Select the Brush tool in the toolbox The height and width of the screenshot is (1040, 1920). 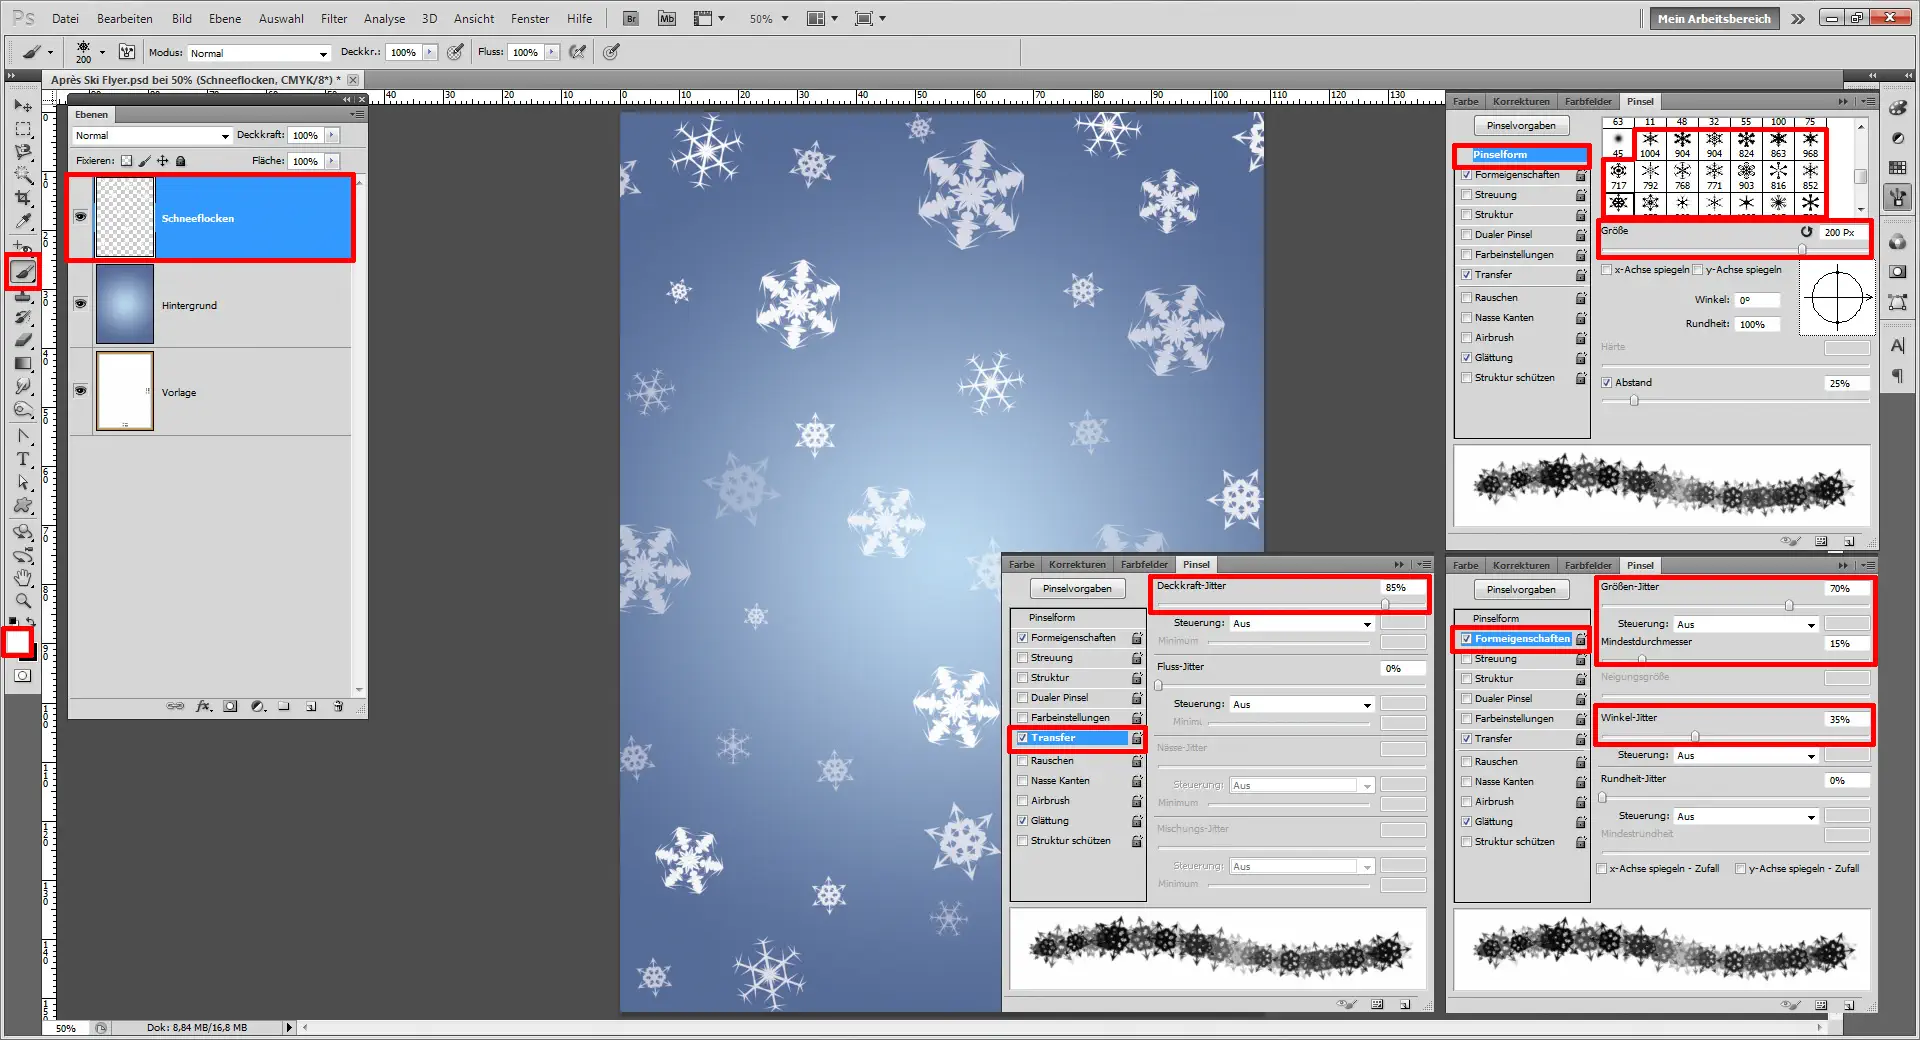23,271
